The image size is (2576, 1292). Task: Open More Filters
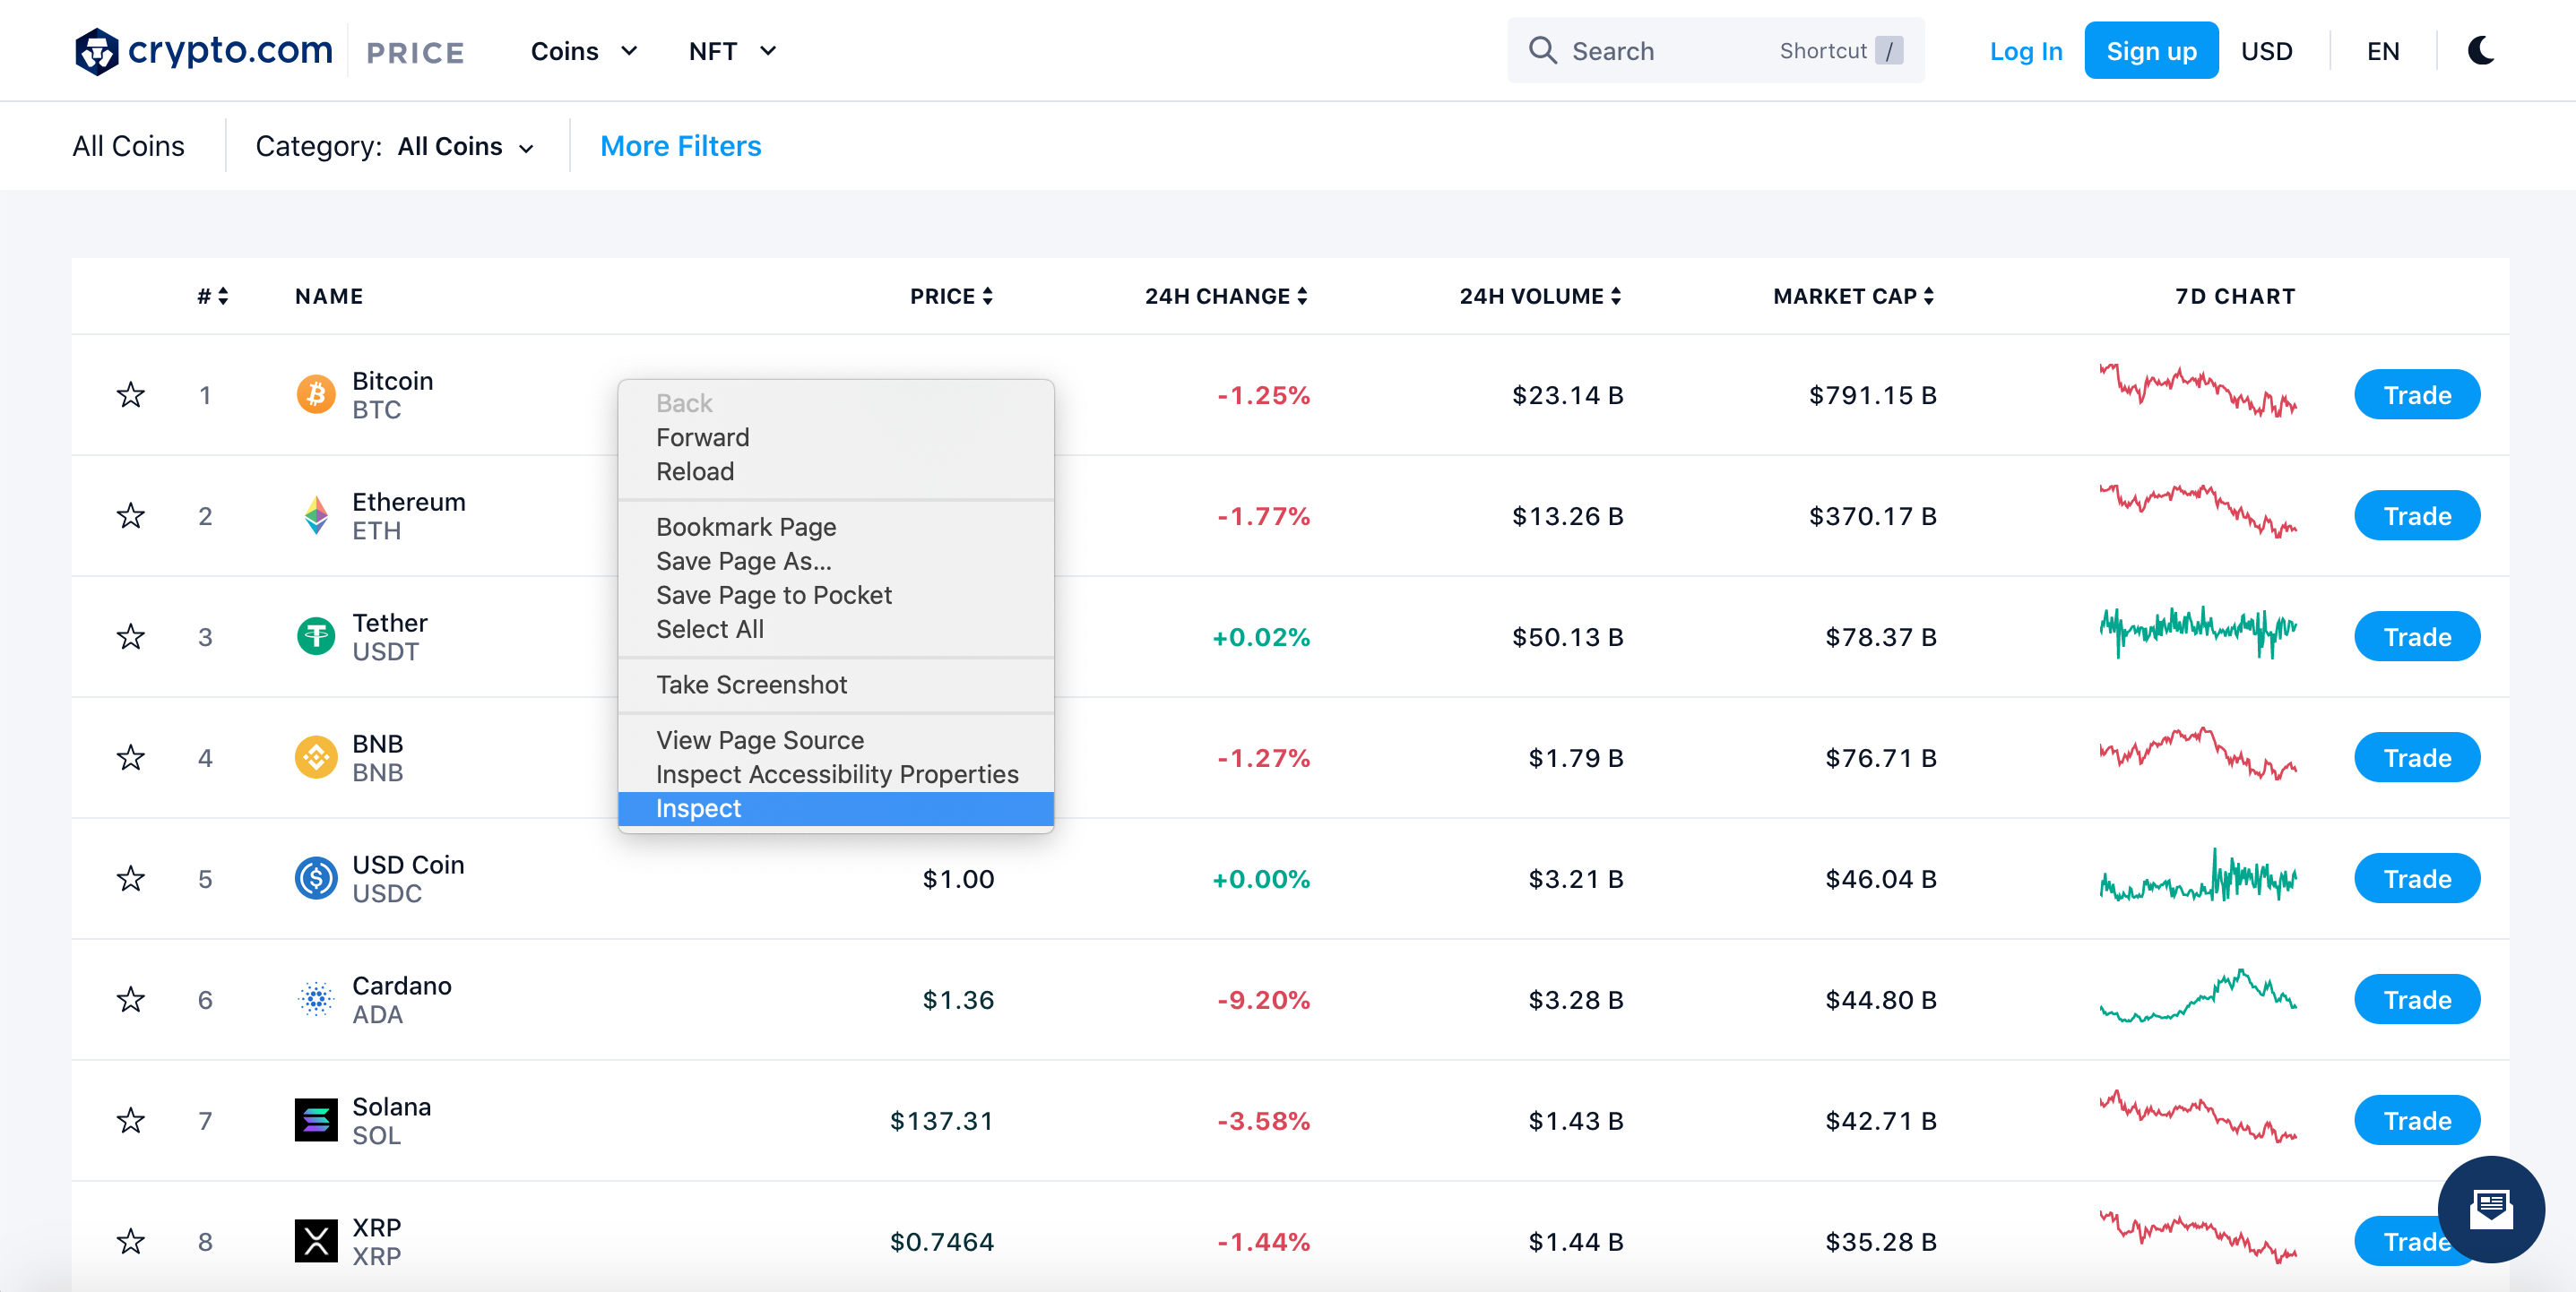coord(680,146)
